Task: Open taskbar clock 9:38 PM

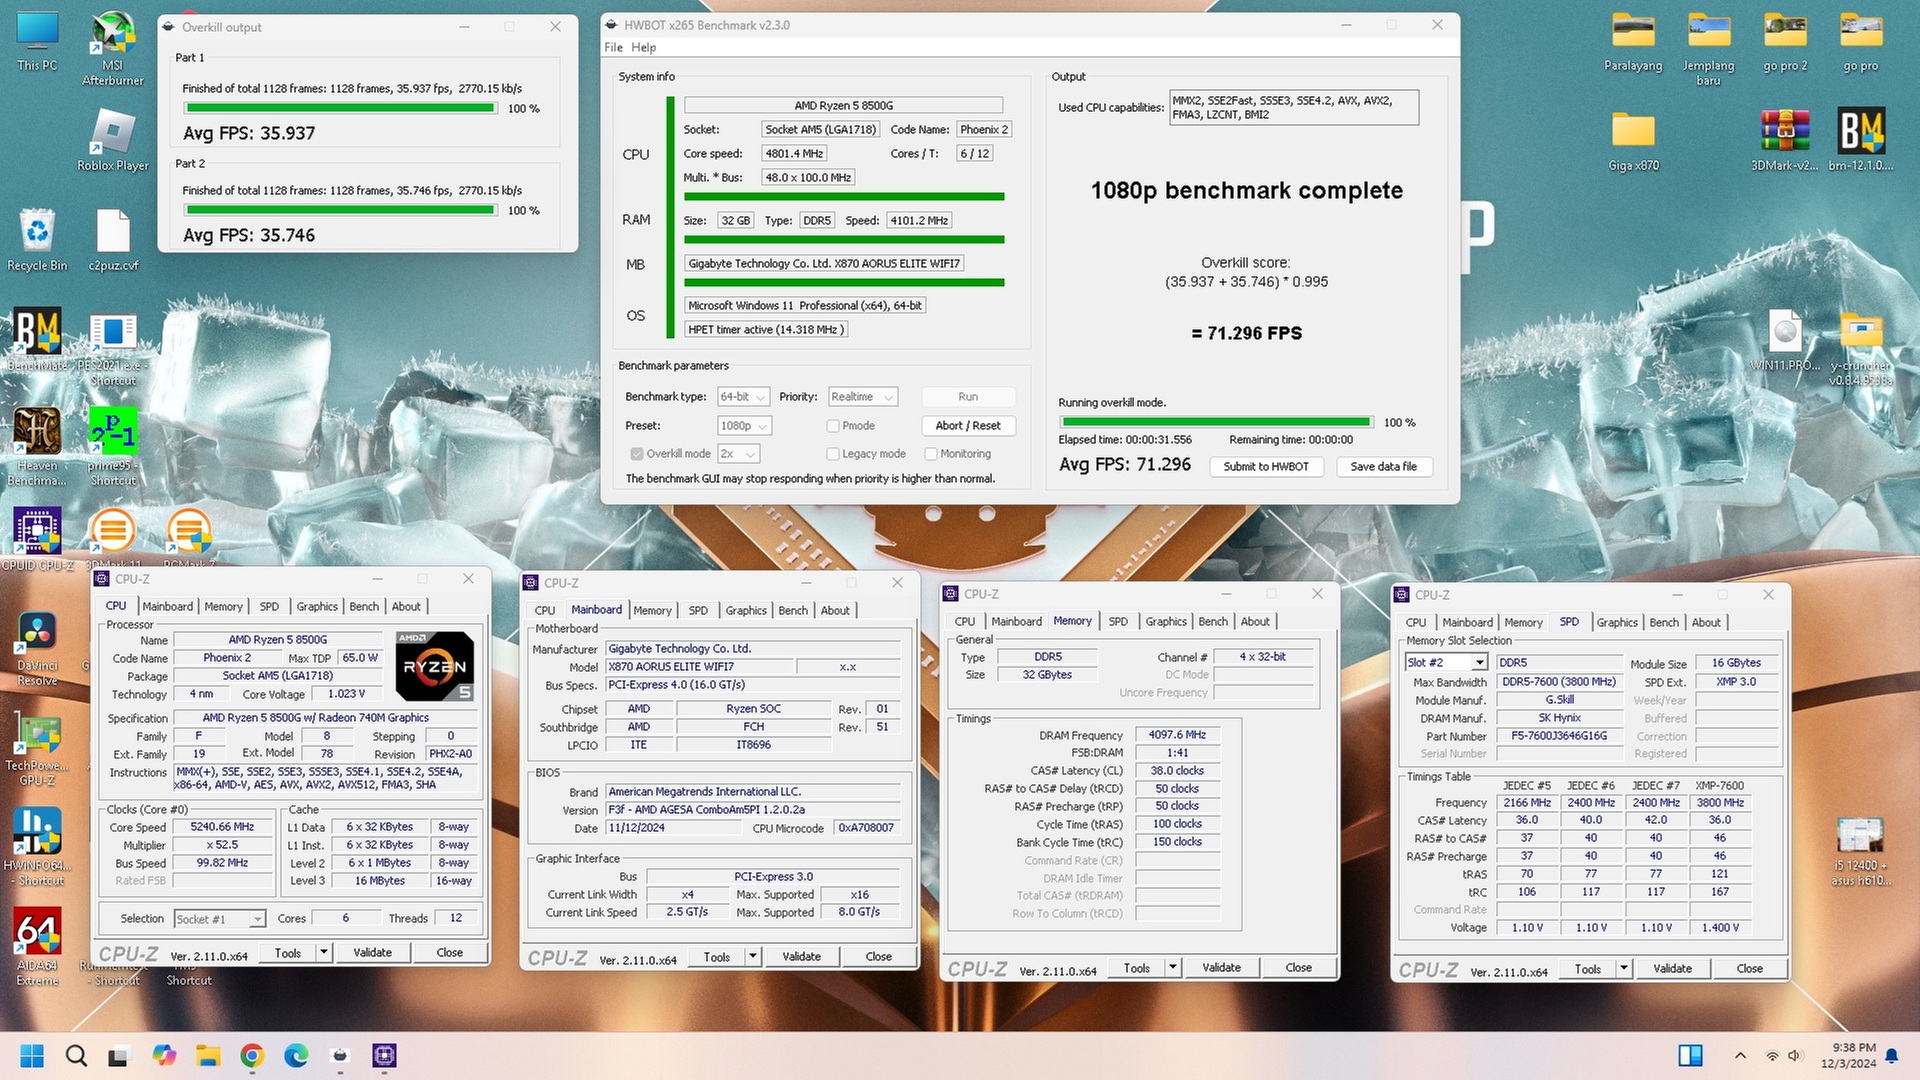Action: pos(1848,1056)
